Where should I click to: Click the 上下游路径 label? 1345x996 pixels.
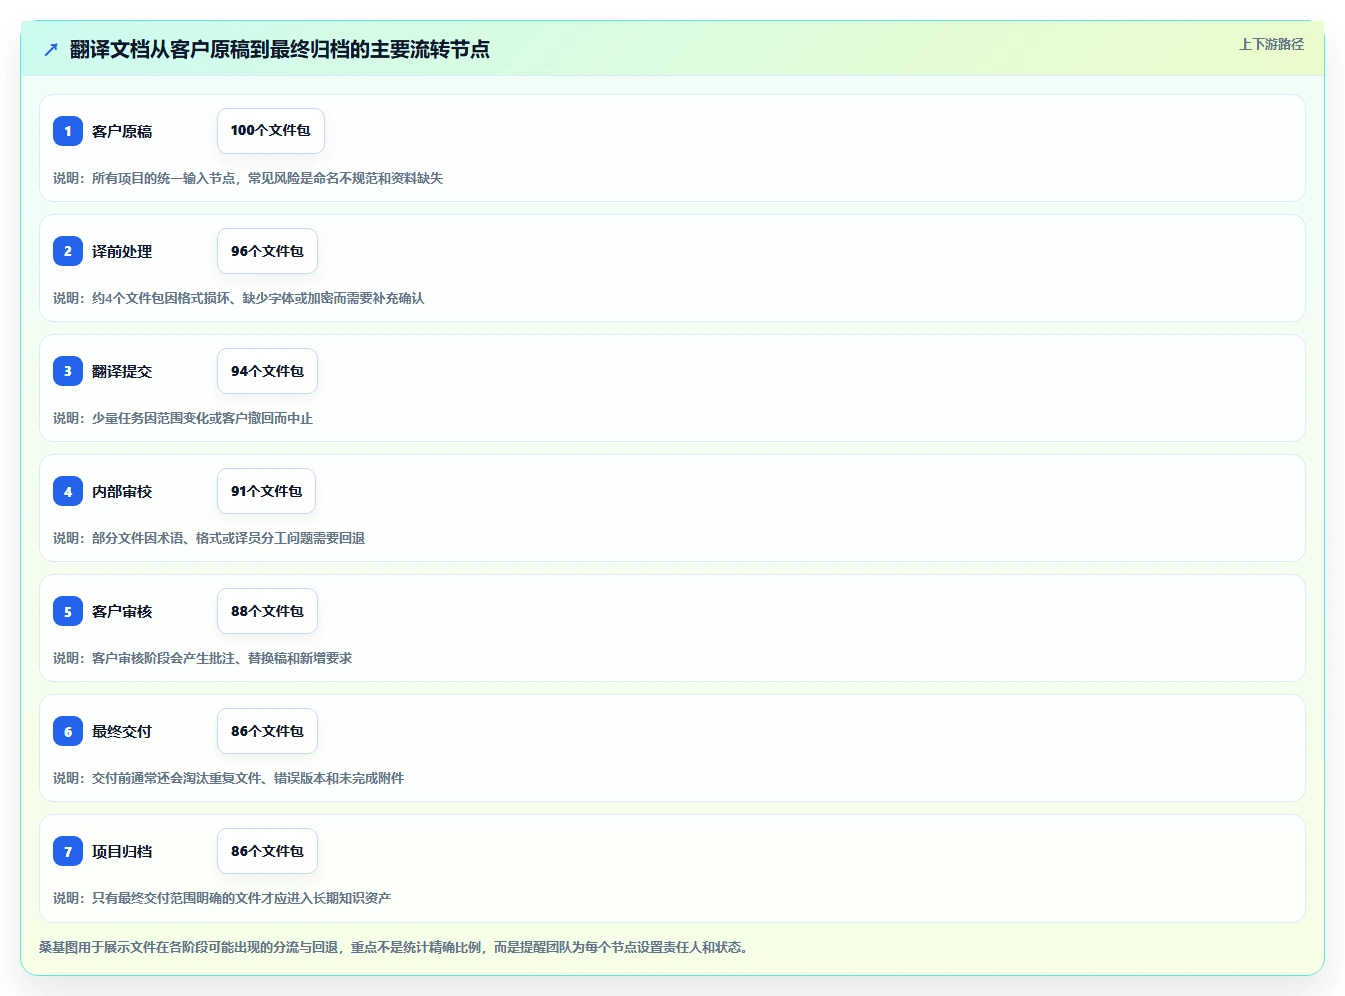[x=1271, y=44]
